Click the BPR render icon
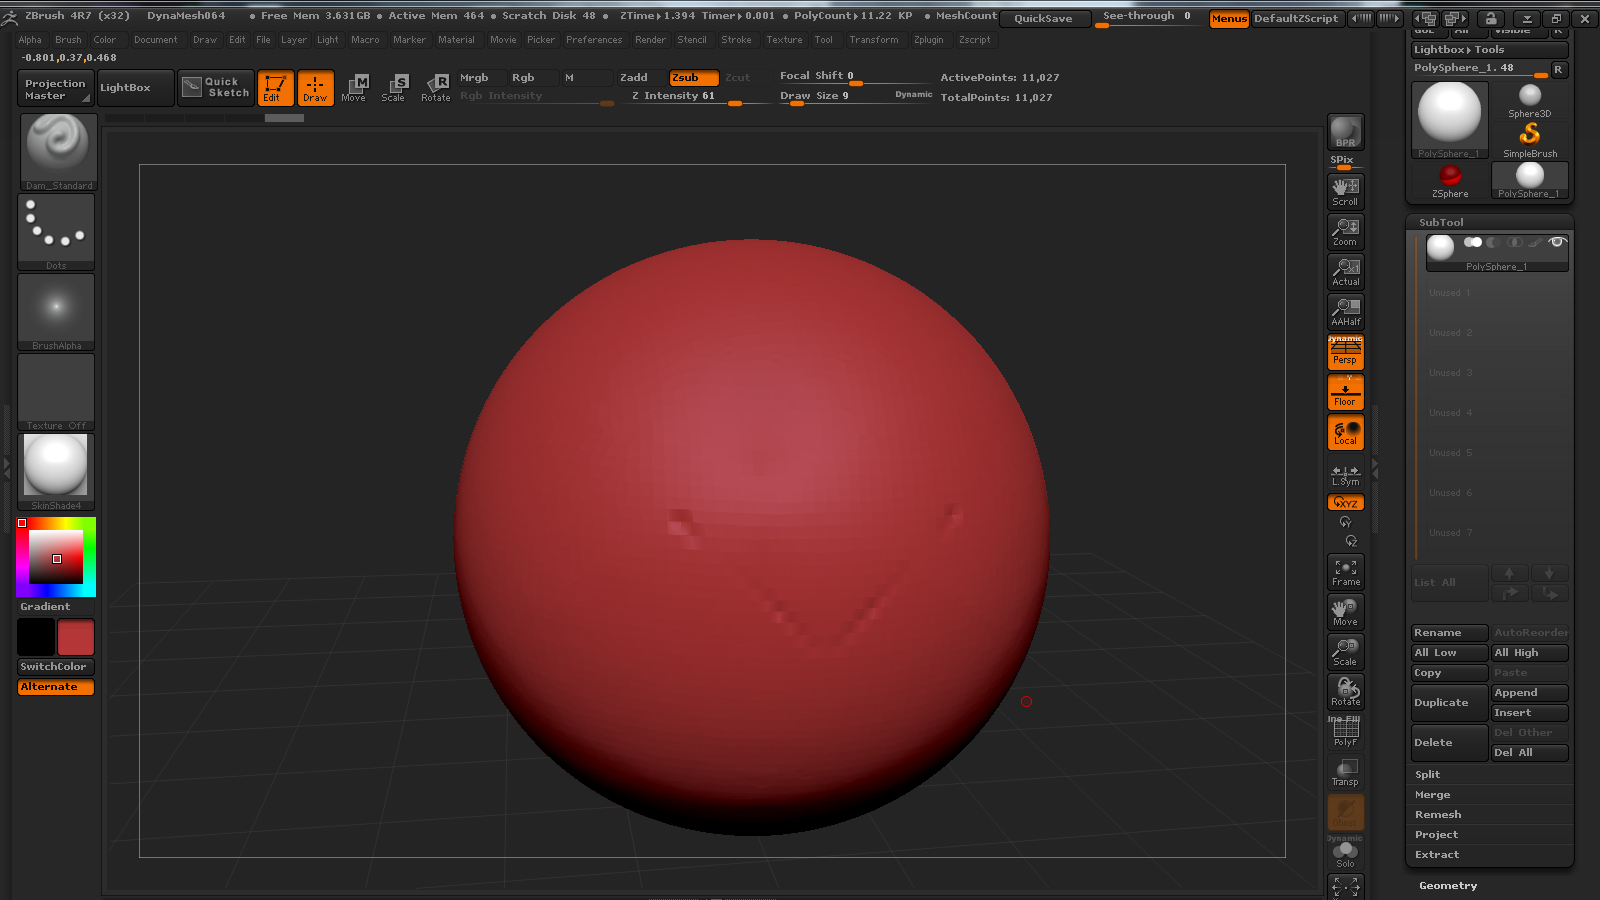This screenshot has width=1600, height=900. 1345,132
